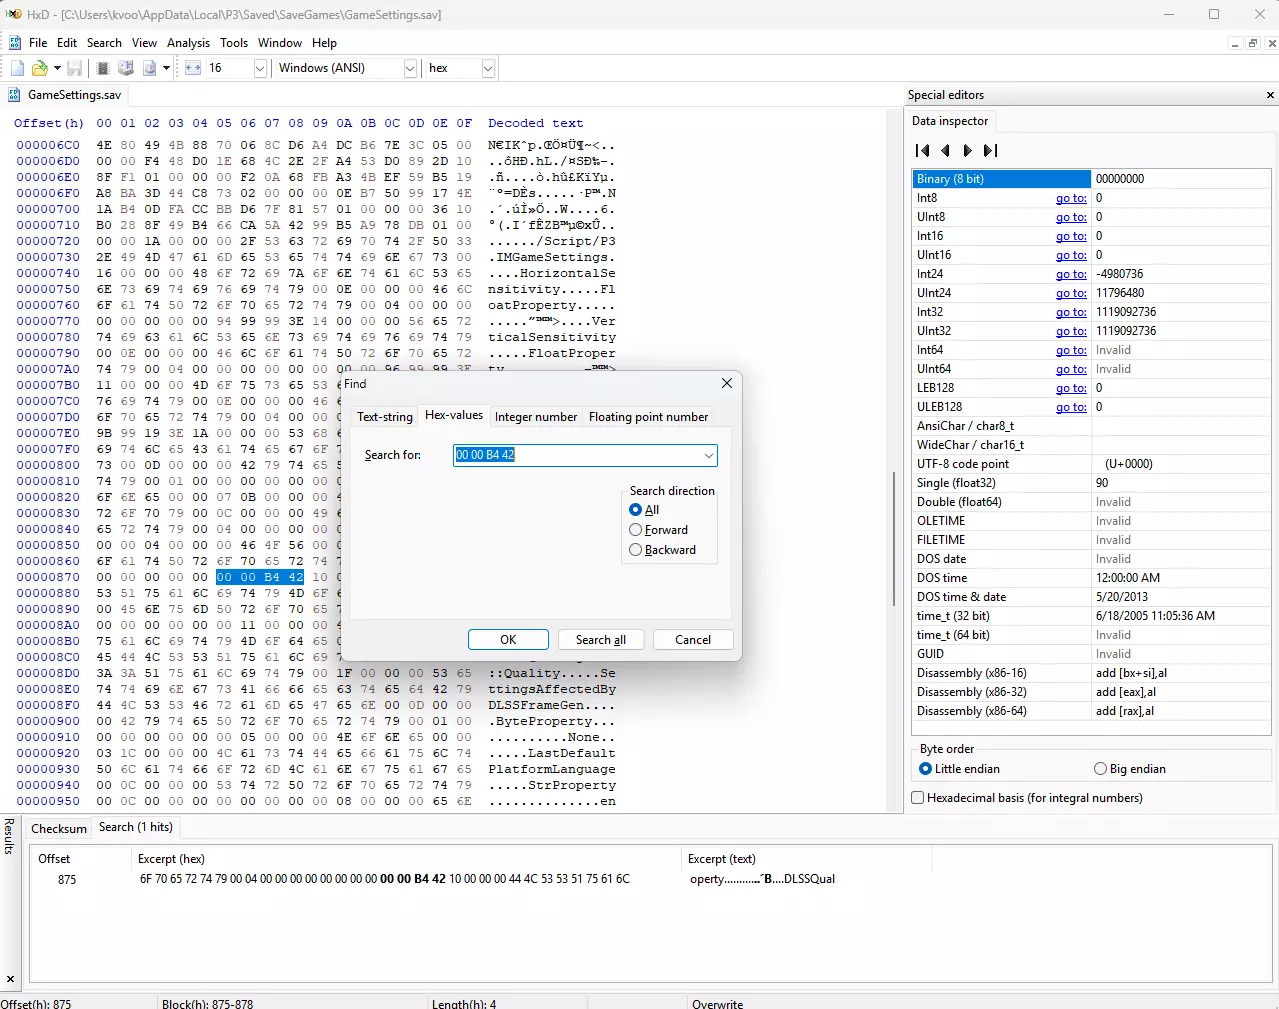1279x1009 pixels.
Task: Jump to last byte in Data inspector
Action: click(990, 151)
